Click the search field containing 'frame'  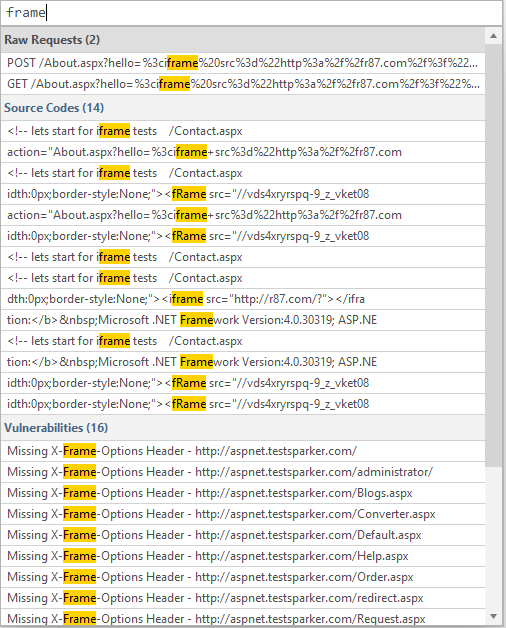point(252,13)
